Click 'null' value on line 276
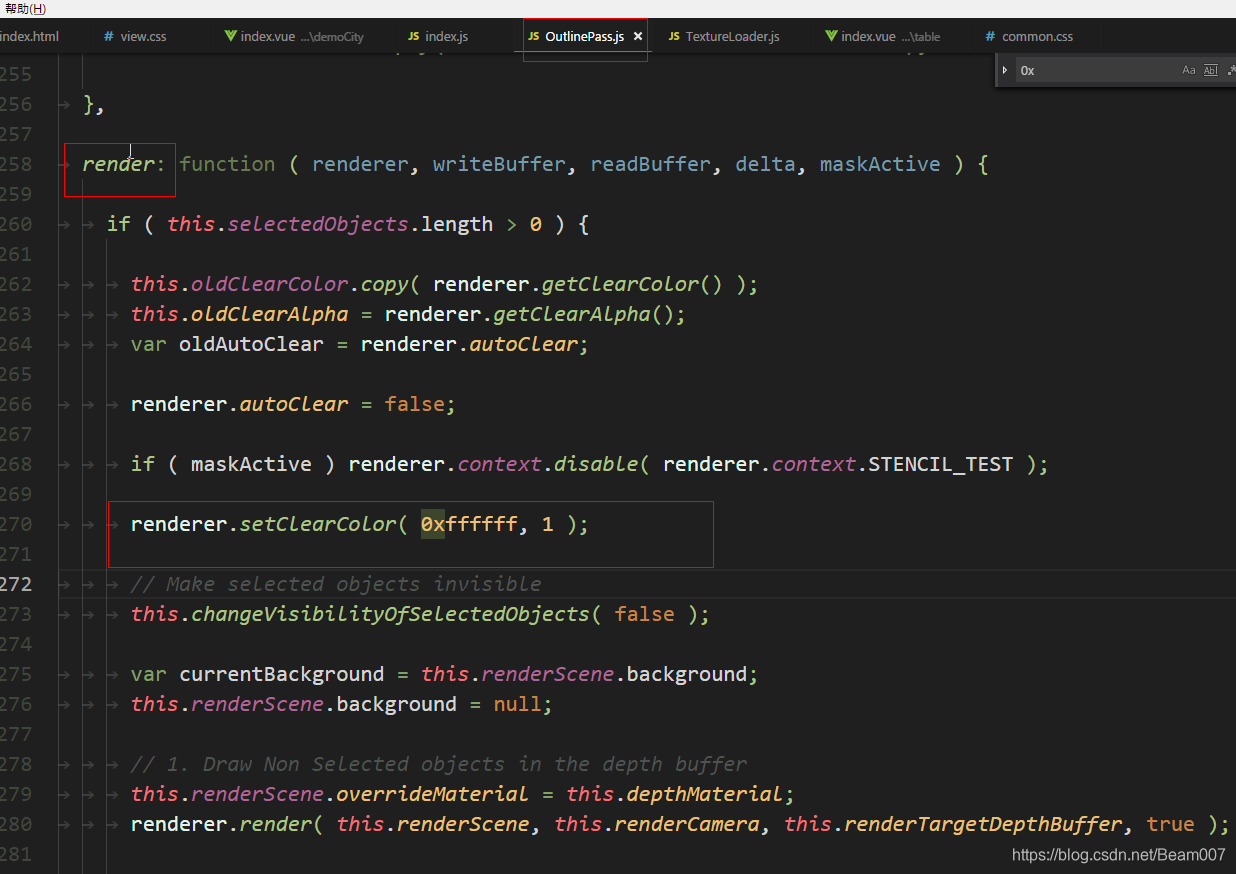1236x874 pixels. tap(517, 704)
